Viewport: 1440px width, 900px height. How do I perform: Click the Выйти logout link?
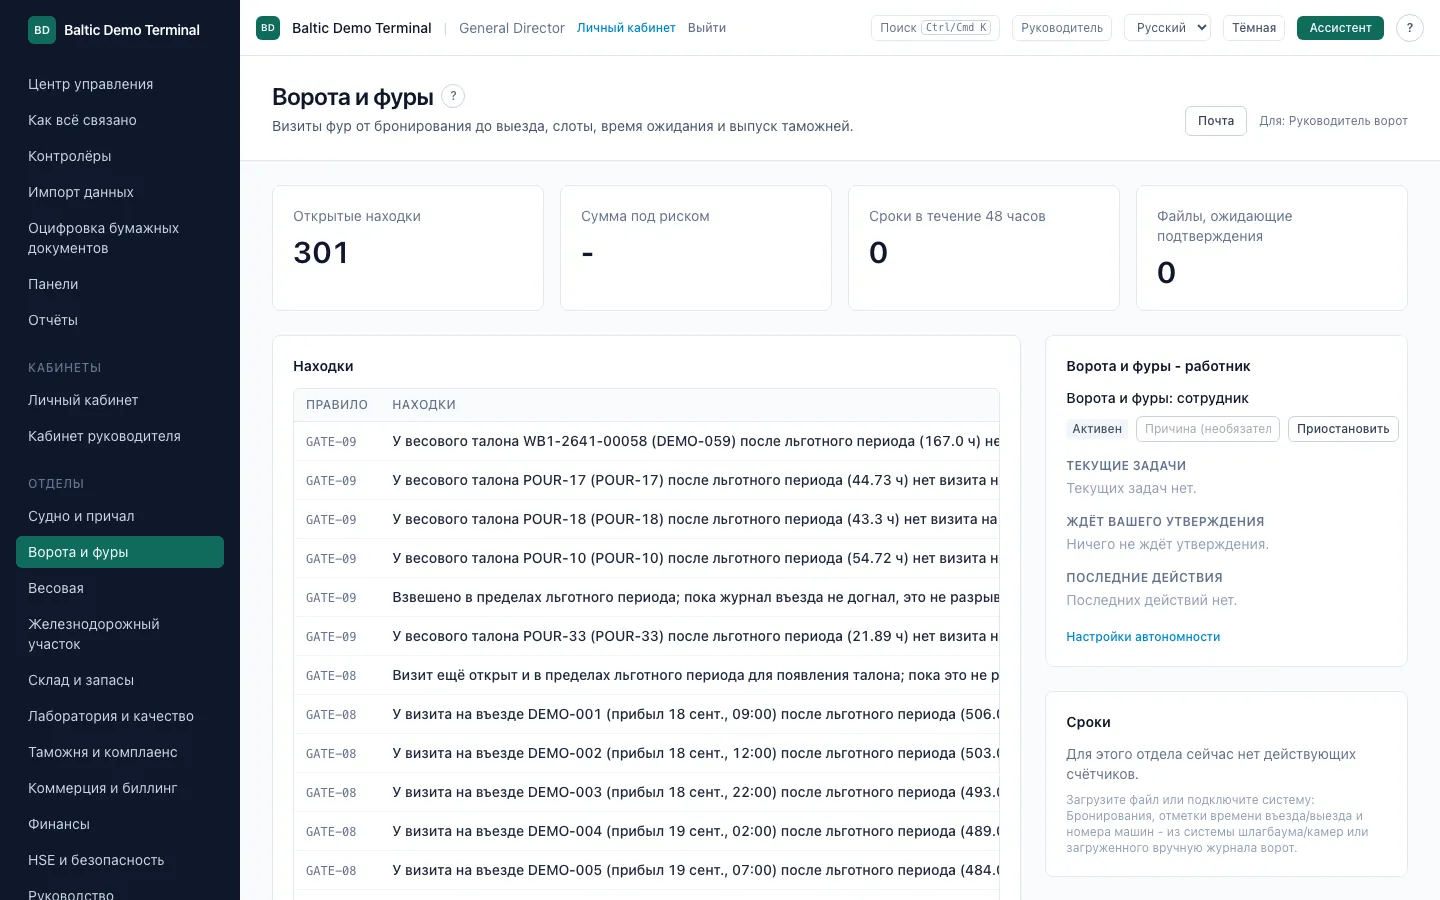tap(707, 28)
